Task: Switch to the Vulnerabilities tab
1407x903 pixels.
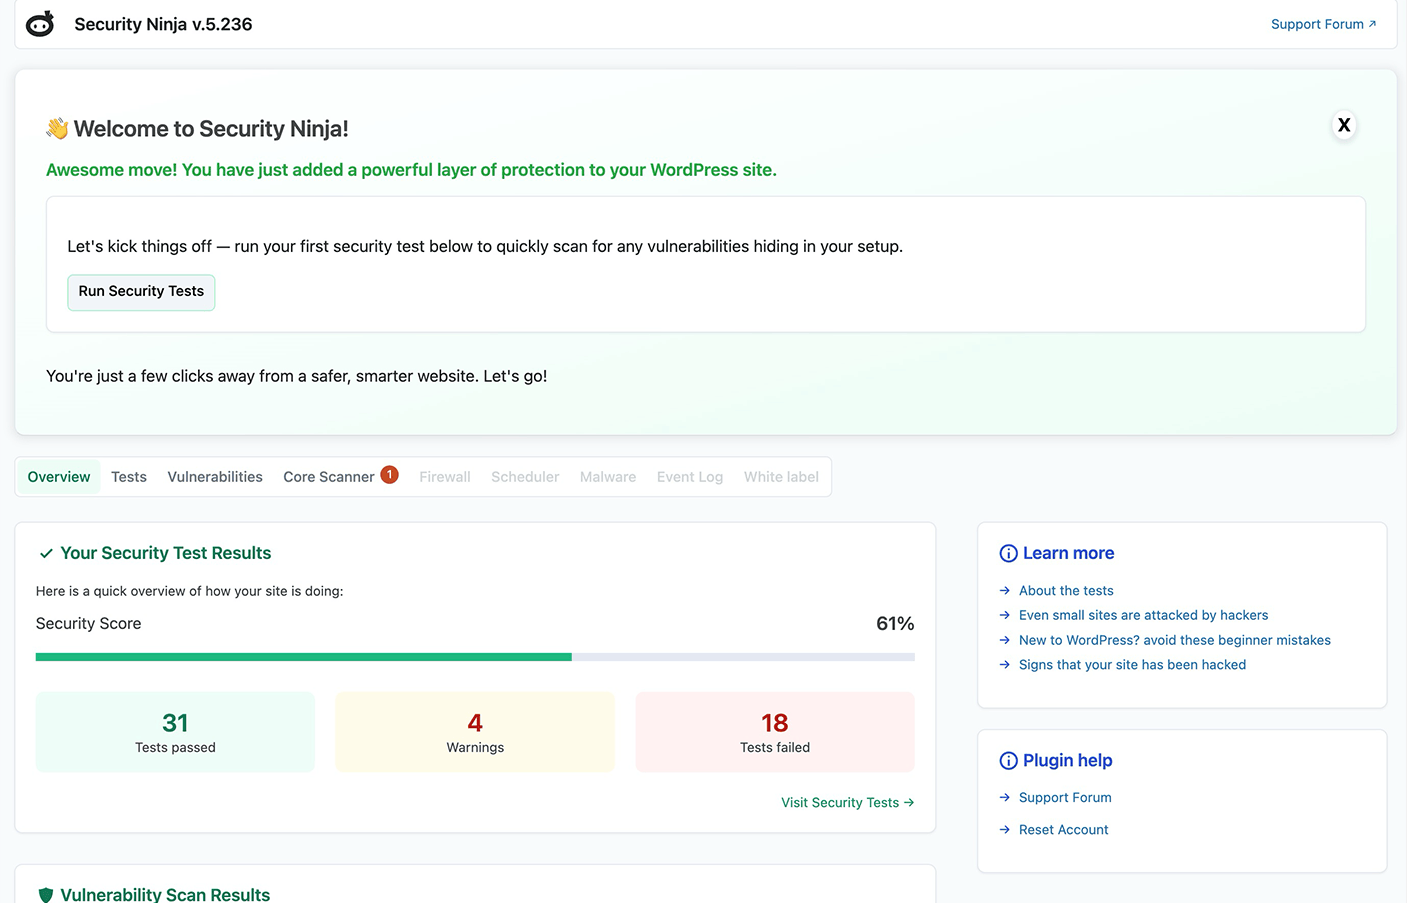Action: click(214, 476)
